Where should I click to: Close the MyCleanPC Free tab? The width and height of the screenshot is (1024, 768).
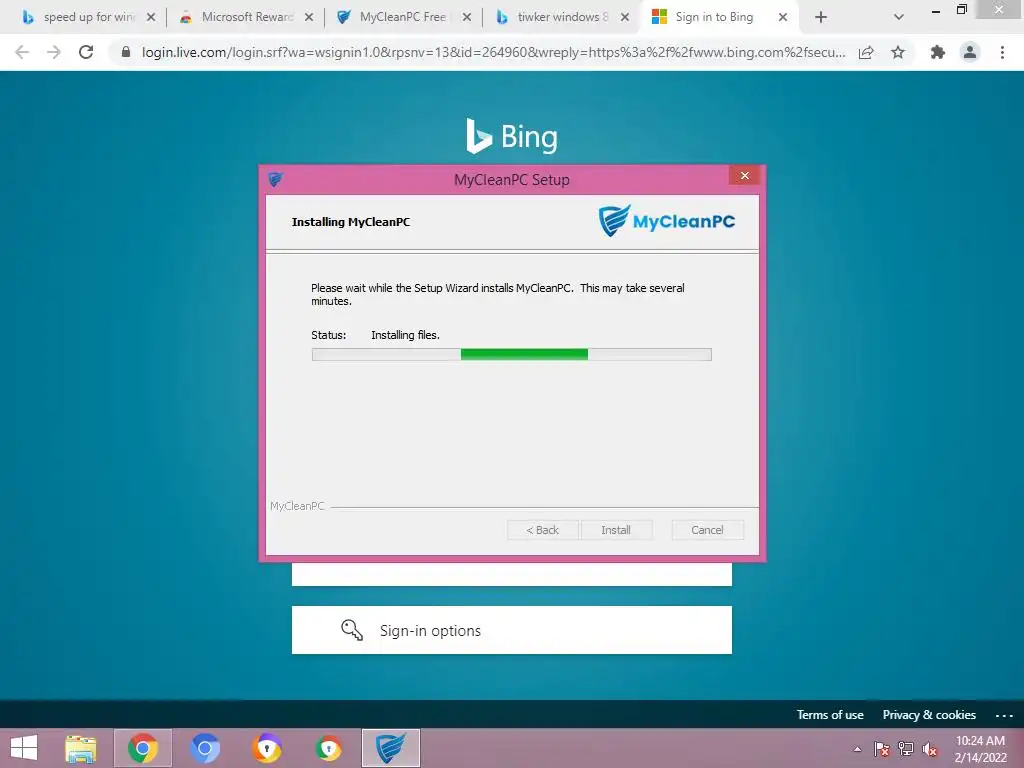(x=467, y=17)
